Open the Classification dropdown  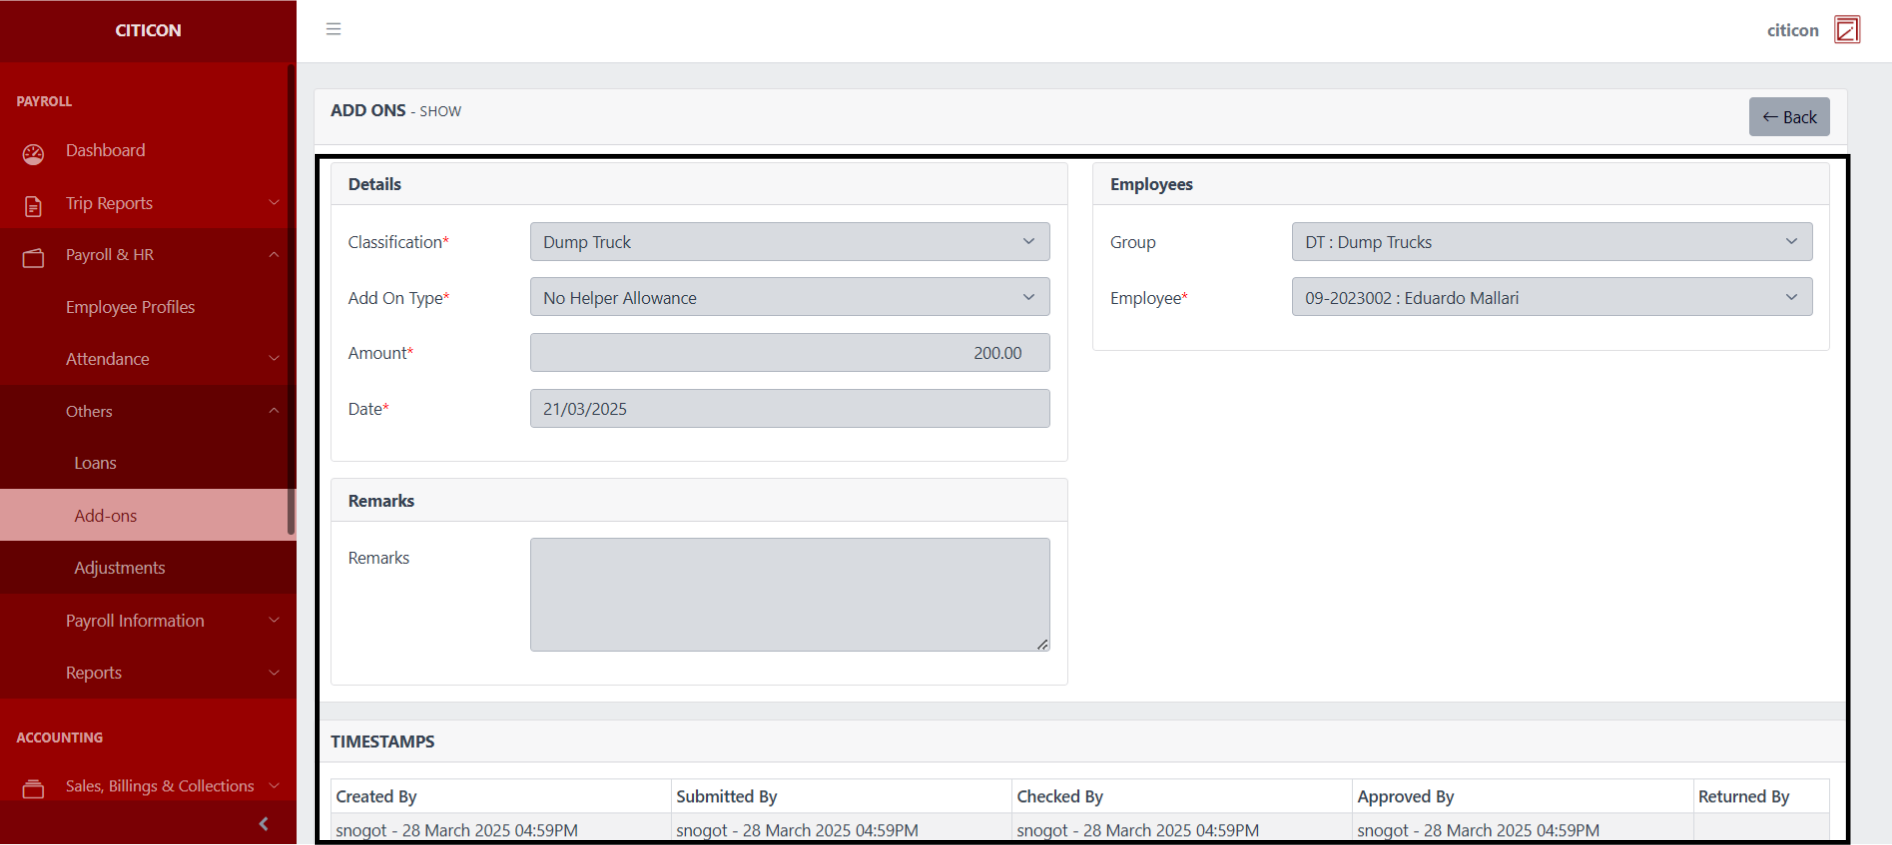(789, 242)
